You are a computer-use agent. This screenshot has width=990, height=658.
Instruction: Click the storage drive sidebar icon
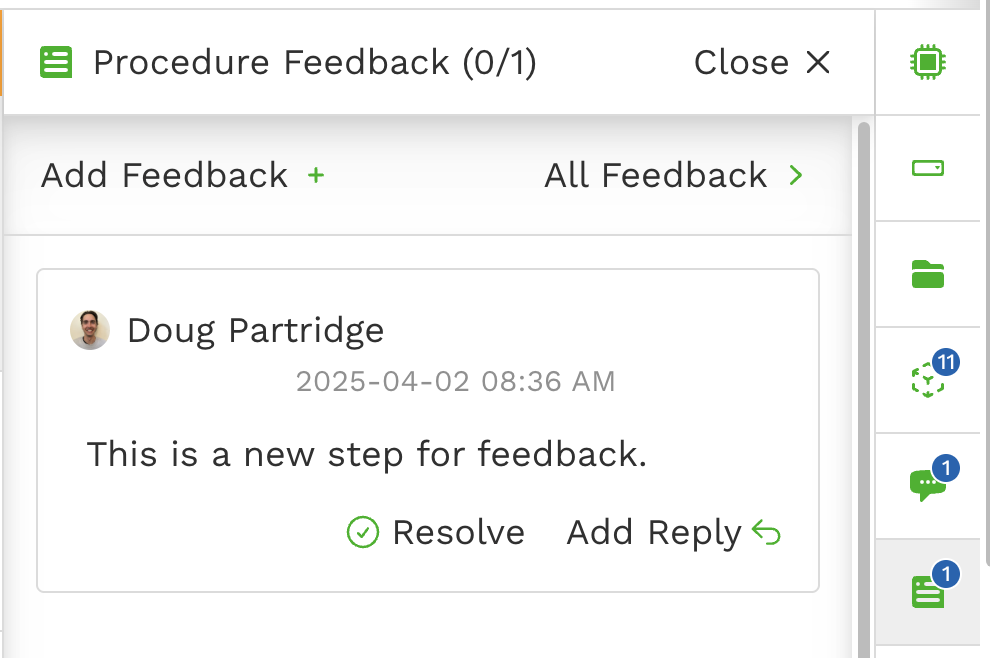pos(928,168)
